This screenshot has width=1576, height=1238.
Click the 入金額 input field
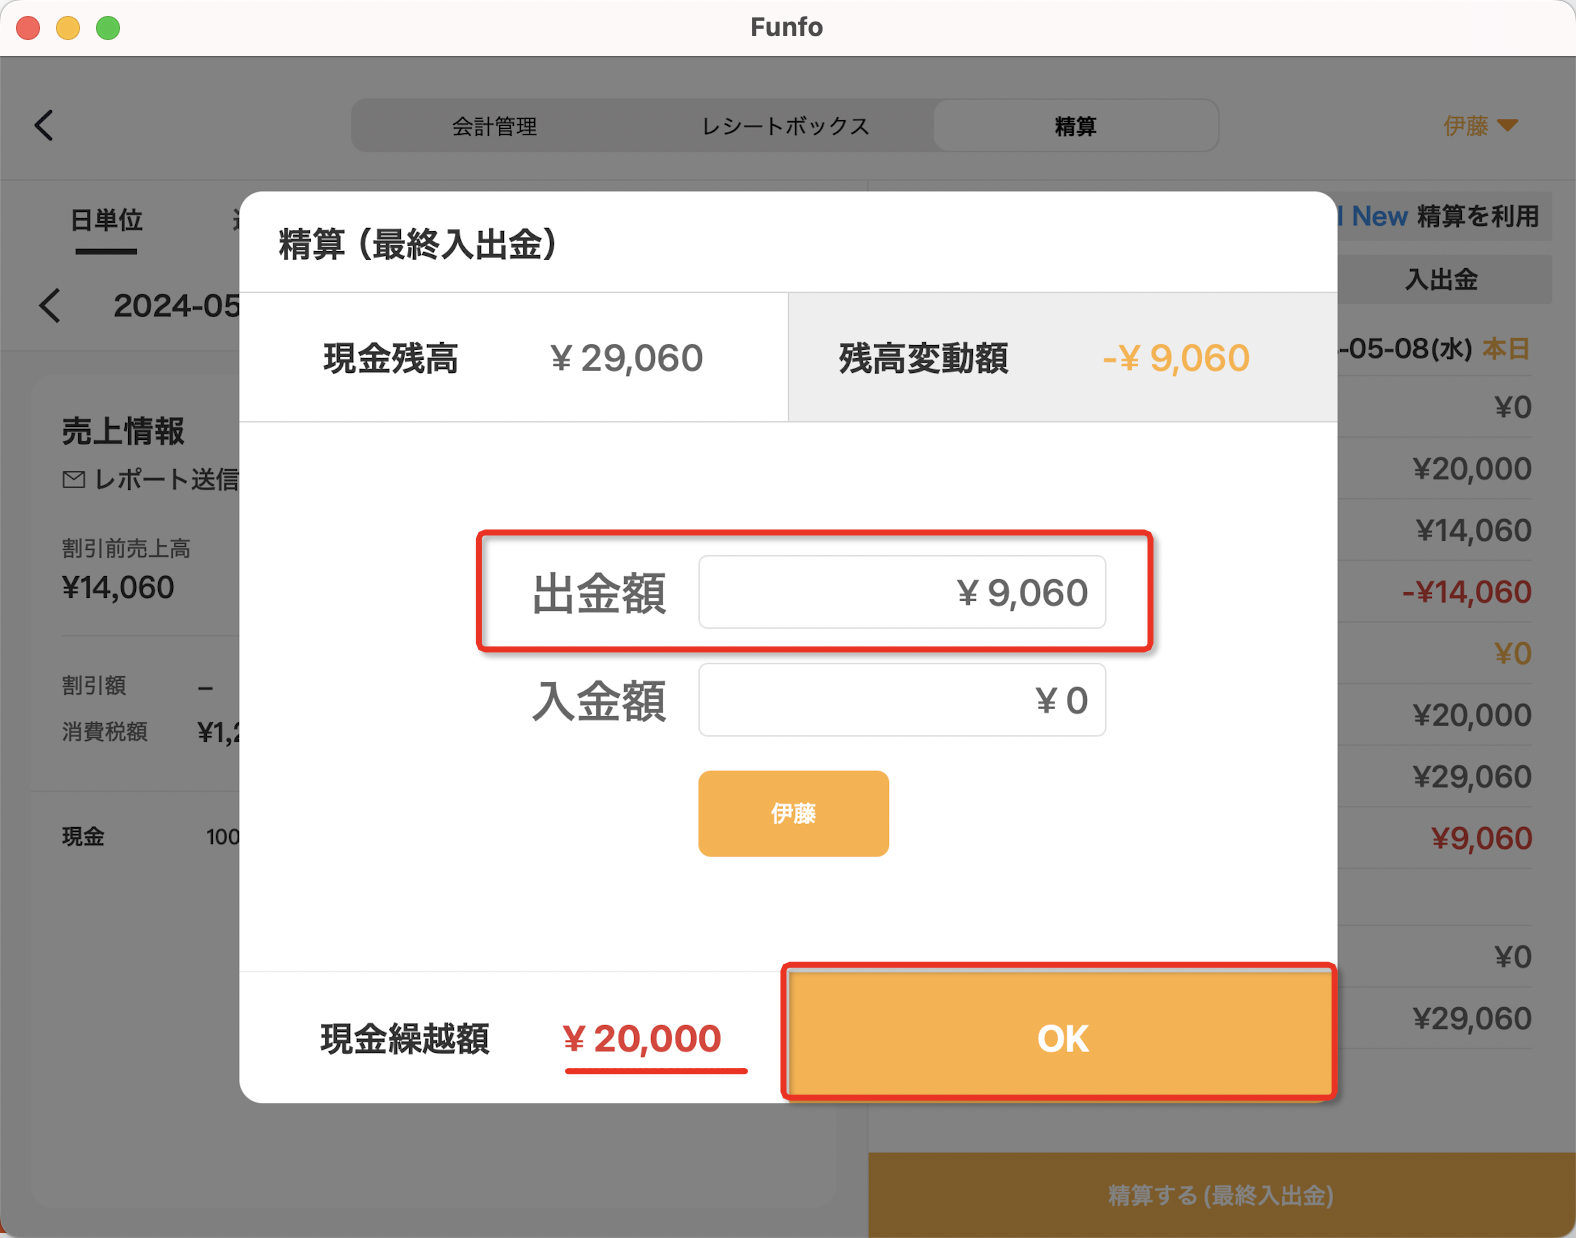902,700
